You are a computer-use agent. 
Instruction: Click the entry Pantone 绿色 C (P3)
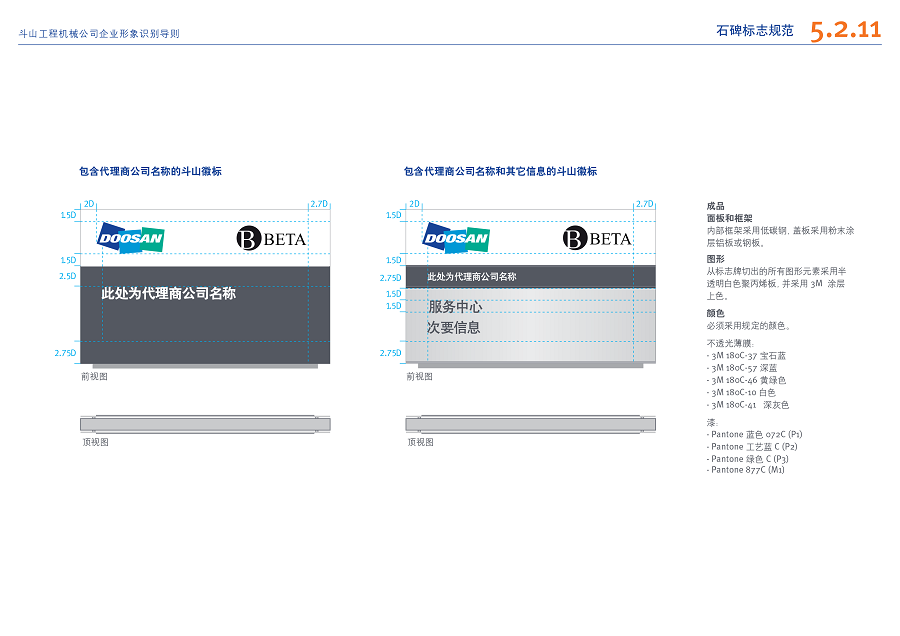pyautogui.click(x=747, y=459)
